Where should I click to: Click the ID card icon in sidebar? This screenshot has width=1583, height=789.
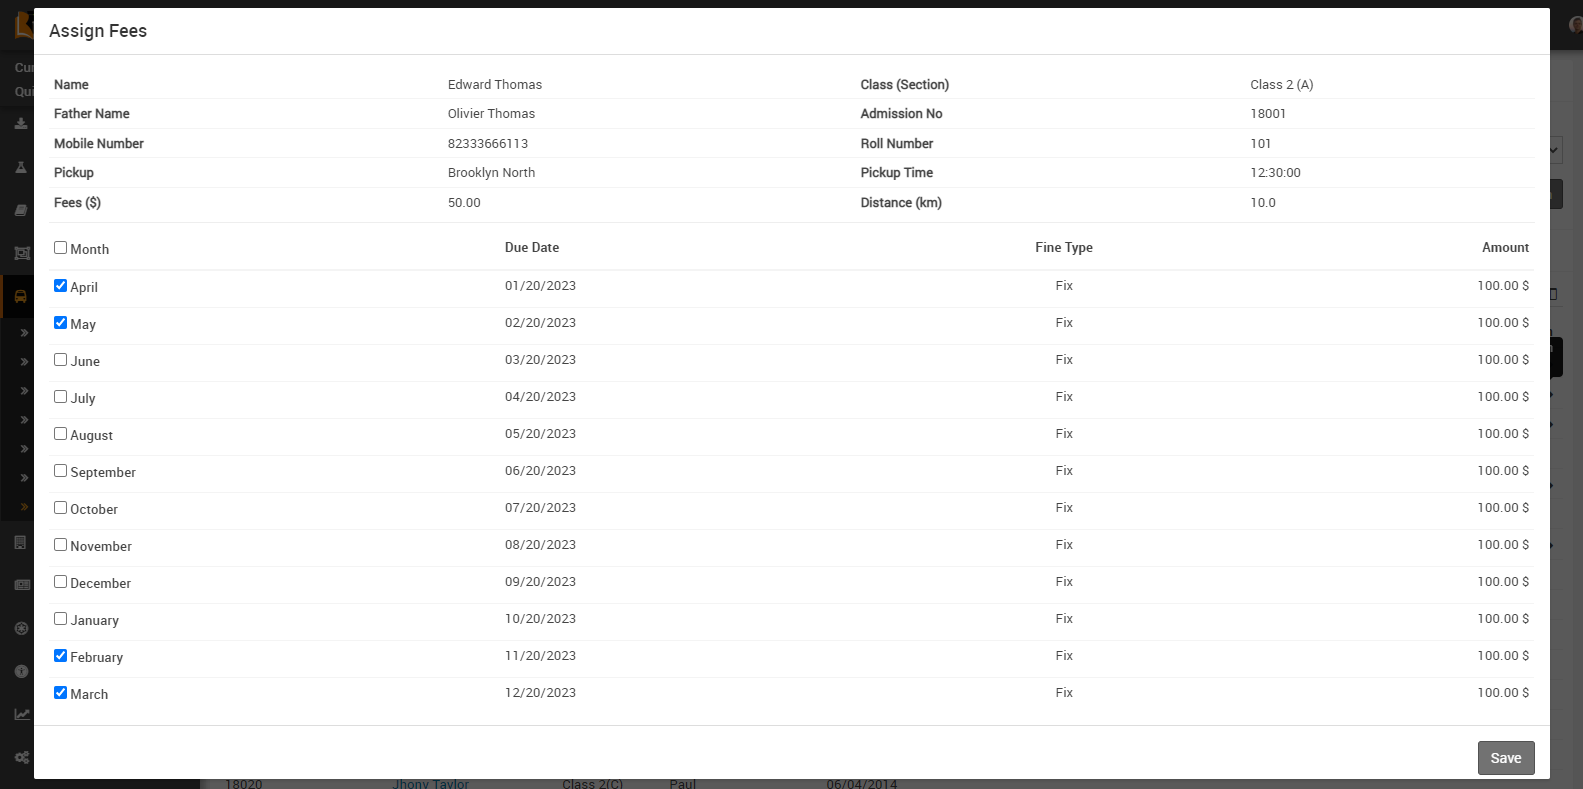pos(21,585)
